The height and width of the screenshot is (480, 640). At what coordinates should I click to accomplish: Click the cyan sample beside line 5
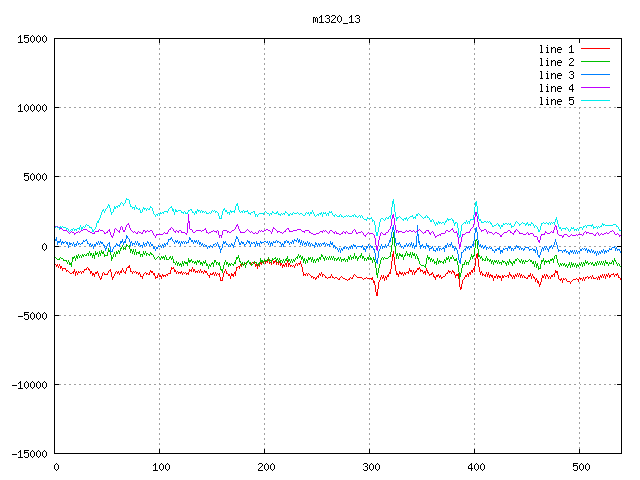point(596,101)
